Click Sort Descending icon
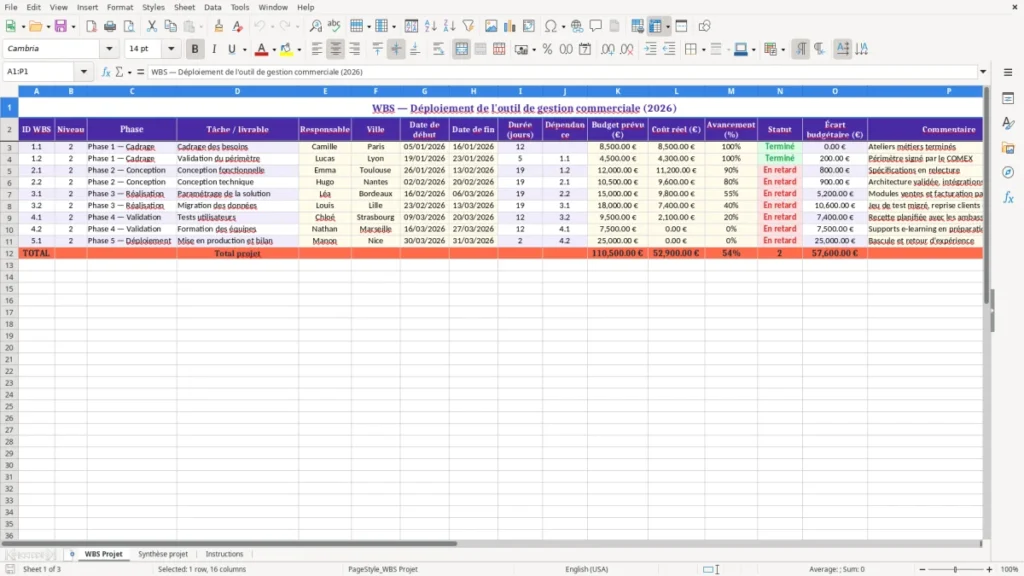Image resolution: width=1024 pixels, height=576 pixels. pos(449,26)
